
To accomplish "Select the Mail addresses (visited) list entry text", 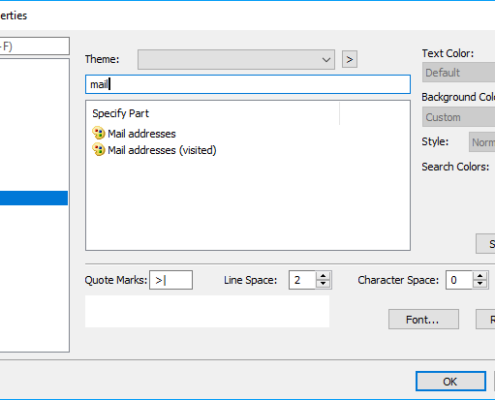I will [x=162, y=150].
